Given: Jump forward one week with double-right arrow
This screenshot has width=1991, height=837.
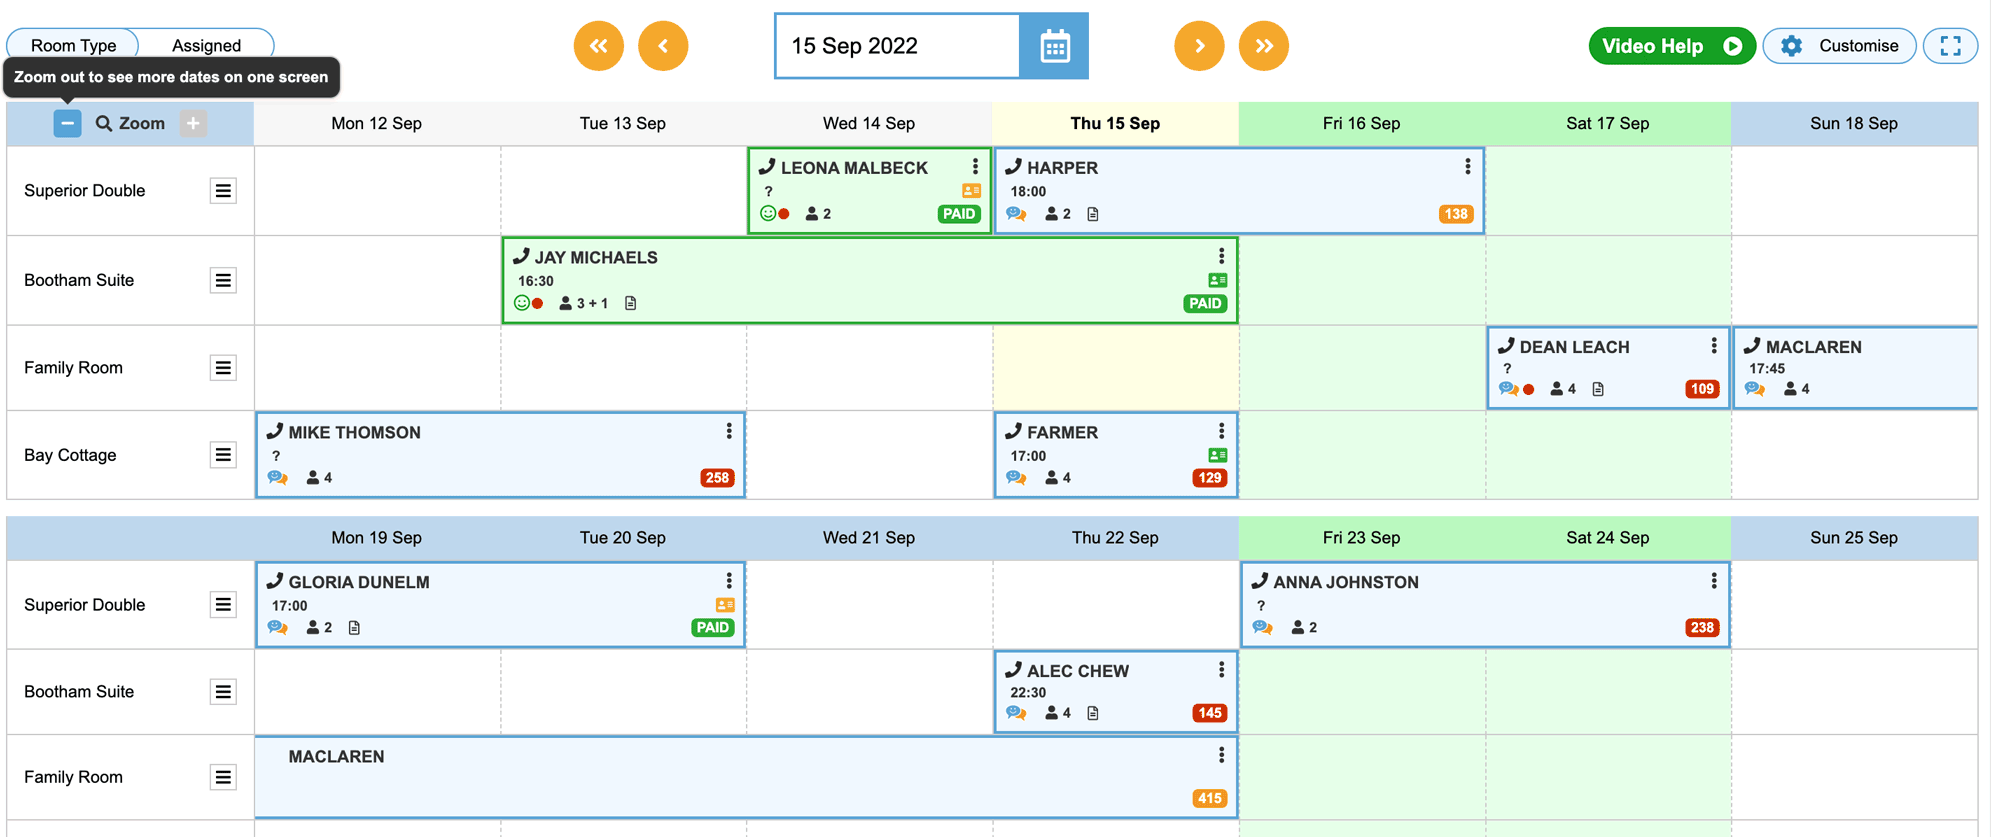Looking at the screenshot, I should (1264, 46).
